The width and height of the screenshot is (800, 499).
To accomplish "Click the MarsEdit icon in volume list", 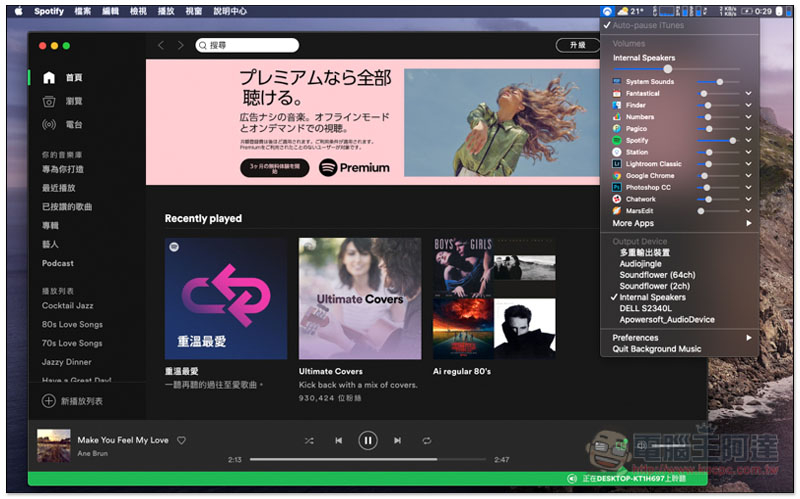I will (617, 211).
